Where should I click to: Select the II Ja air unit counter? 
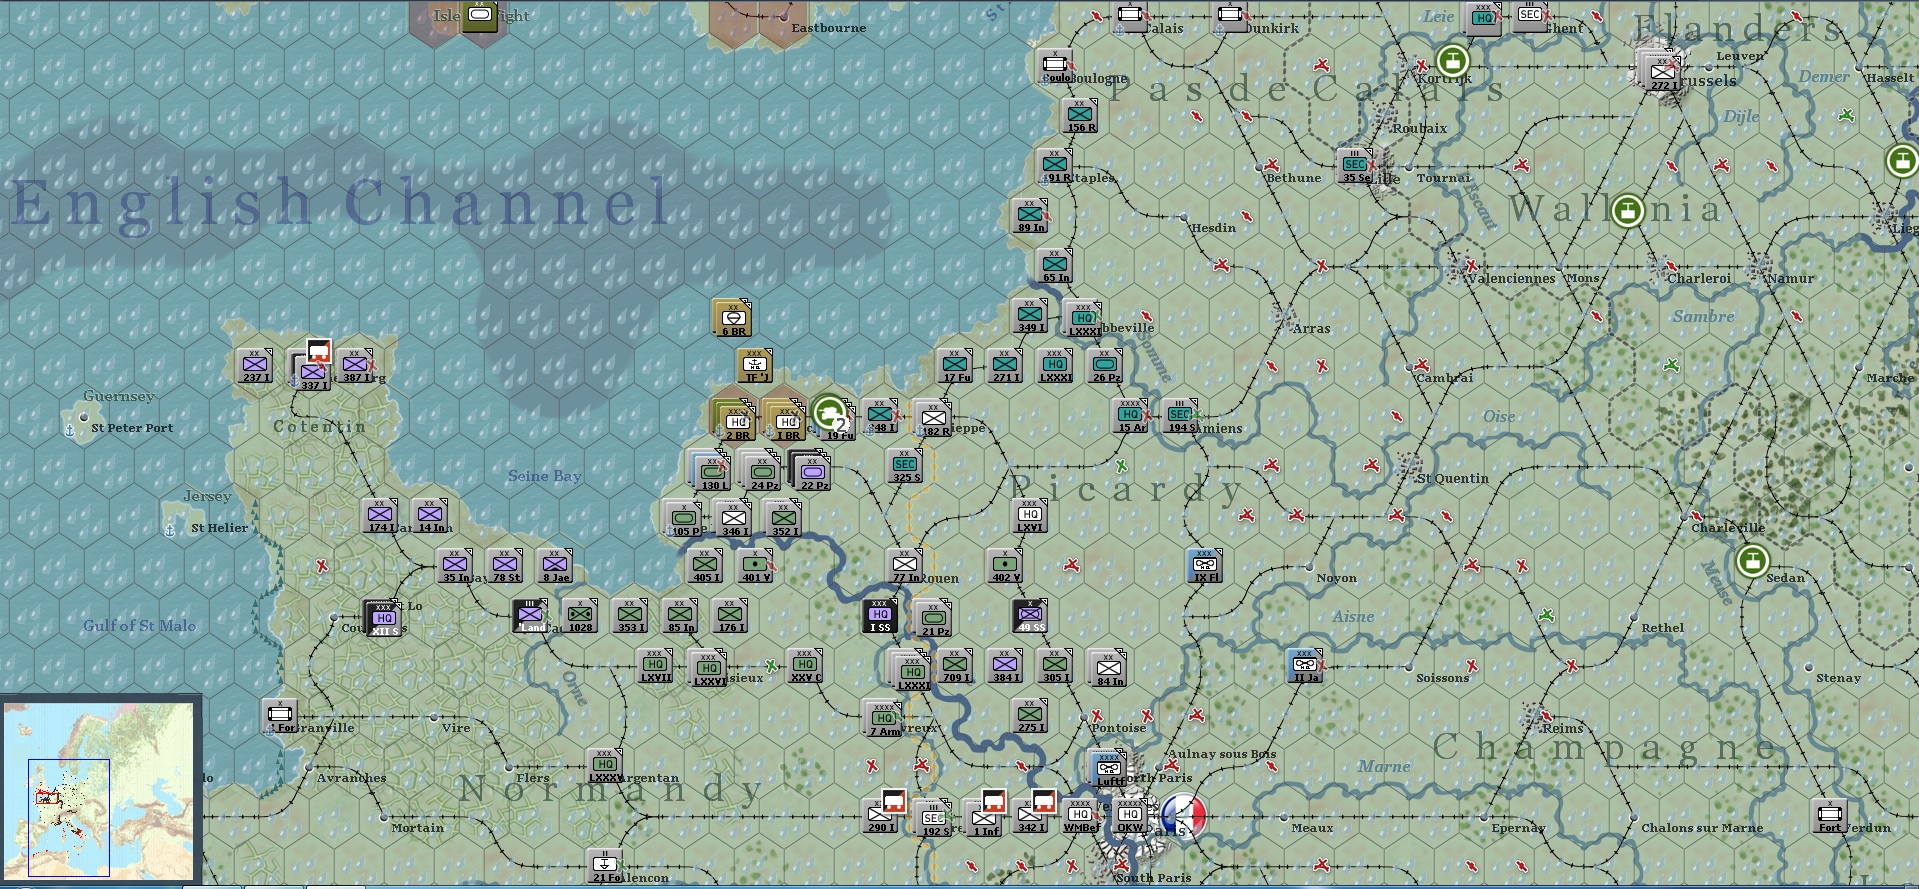click(1305, 665)
